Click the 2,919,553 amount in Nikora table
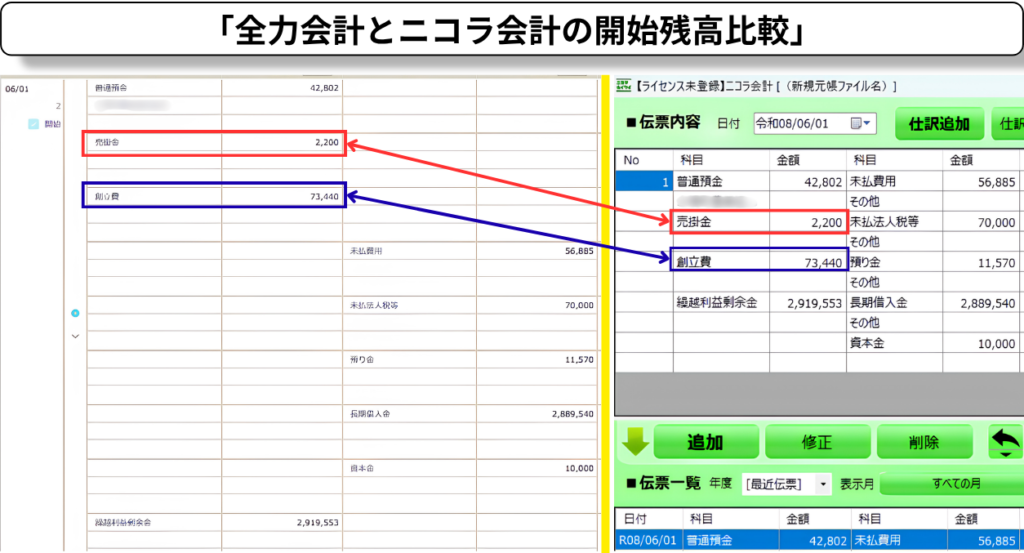The image size is (1024, 553). coord(814,304)
